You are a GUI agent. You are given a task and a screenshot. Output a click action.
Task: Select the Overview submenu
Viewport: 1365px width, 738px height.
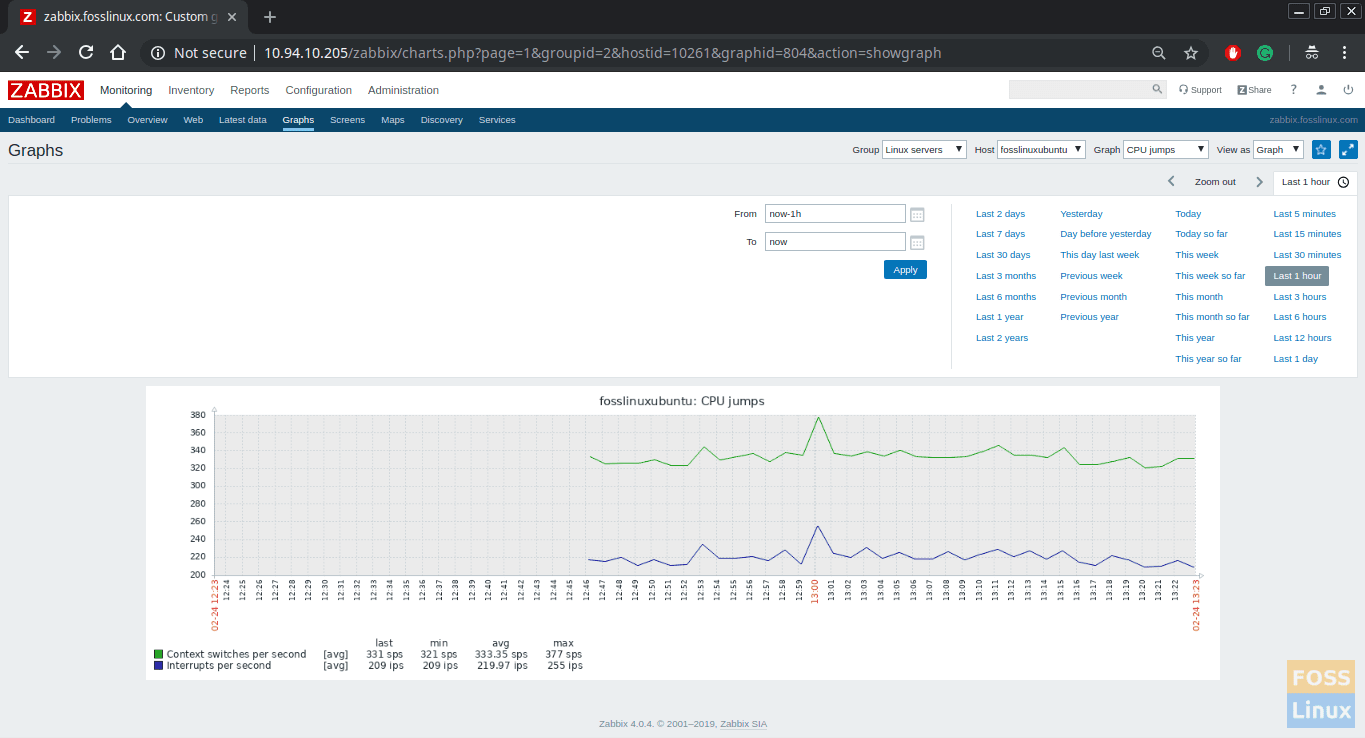tap(147, 120)
